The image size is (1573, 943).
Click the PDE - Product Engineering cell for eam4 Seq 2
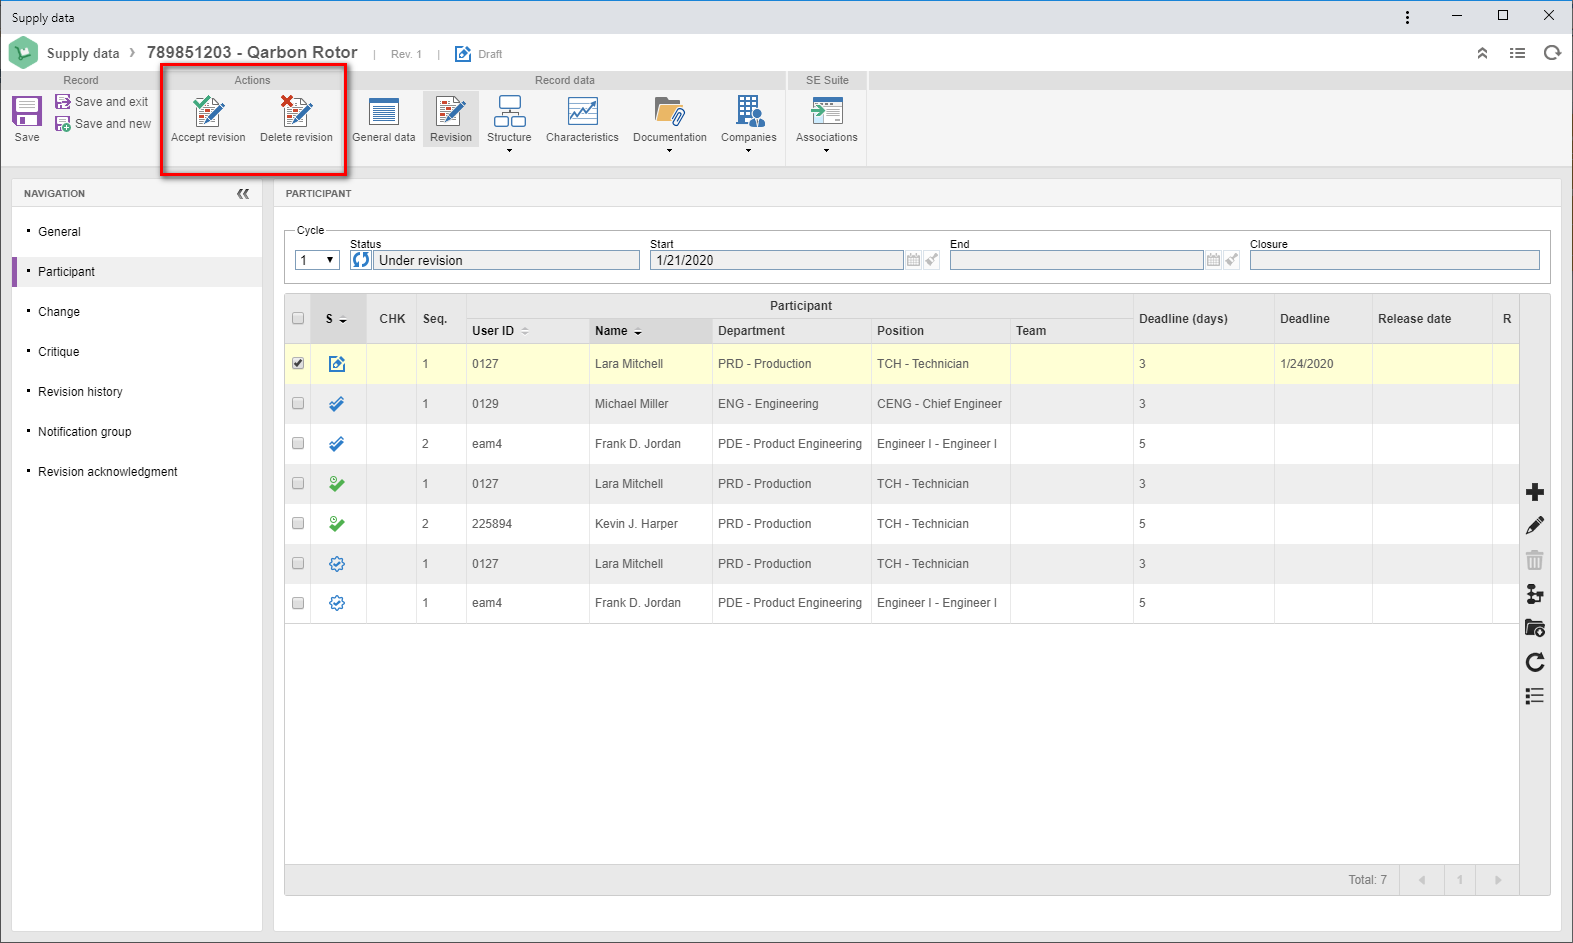pyautogui.click(x=790, y=444)
